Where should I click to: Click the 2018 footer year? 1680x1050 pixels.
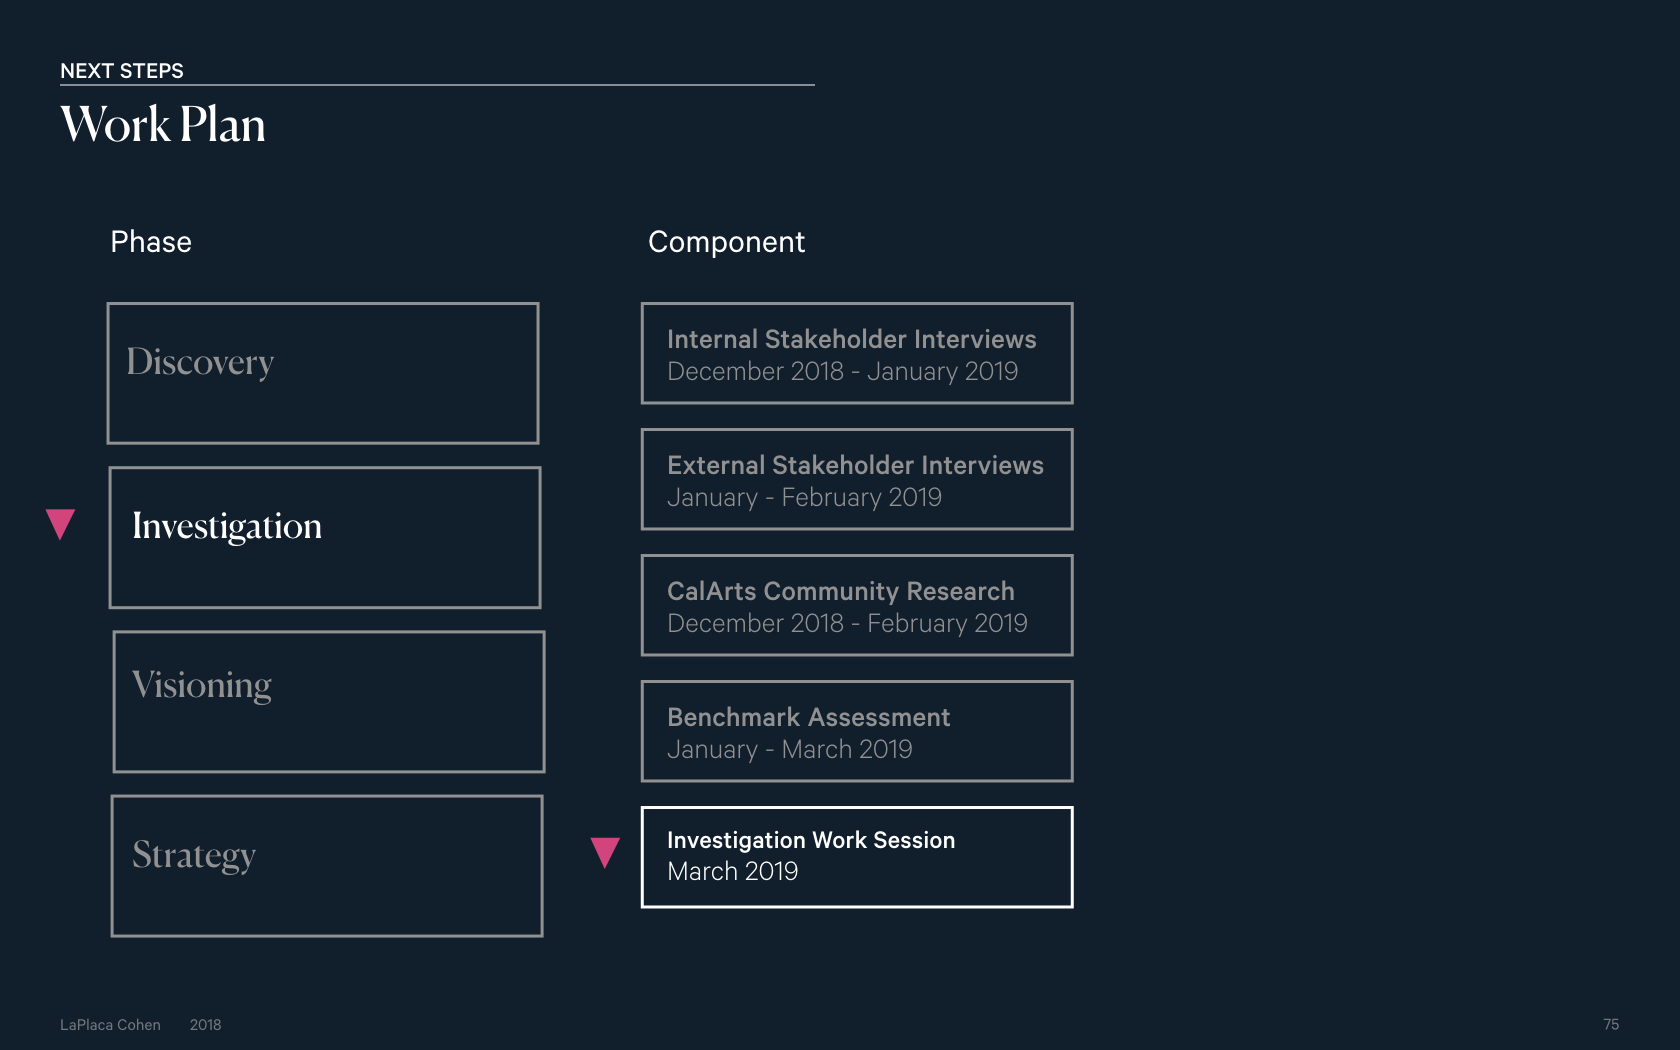[x=205, y=1025]
